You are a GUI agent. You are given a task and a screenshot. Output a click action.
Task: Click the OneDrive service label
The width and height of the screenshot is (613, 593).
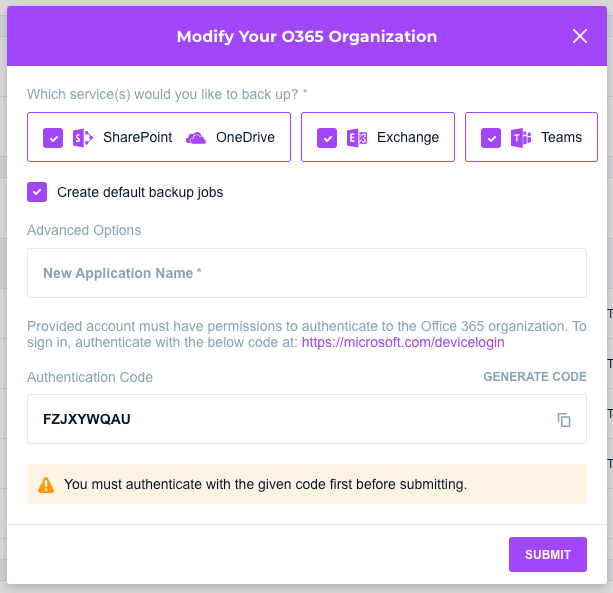point(245,137)
